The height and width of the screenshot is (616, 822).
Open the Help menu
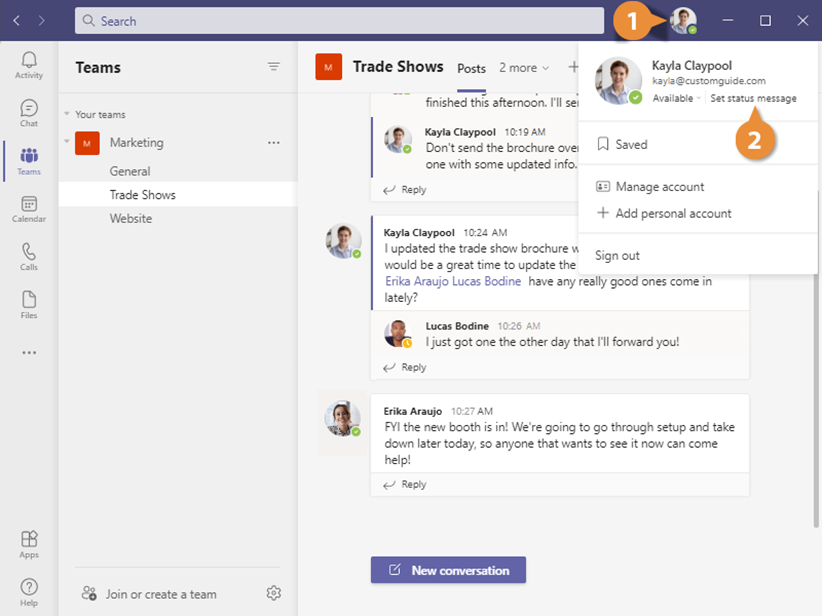coord(29,592)
